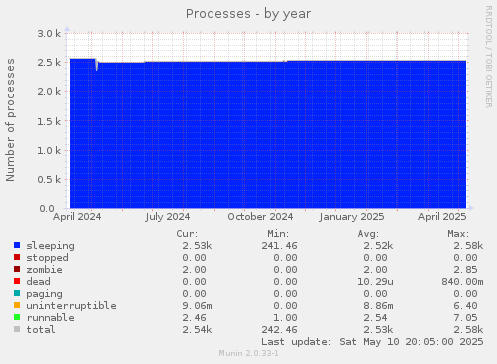Click the bright red dead legend swatch

click(x=17, y=281)
